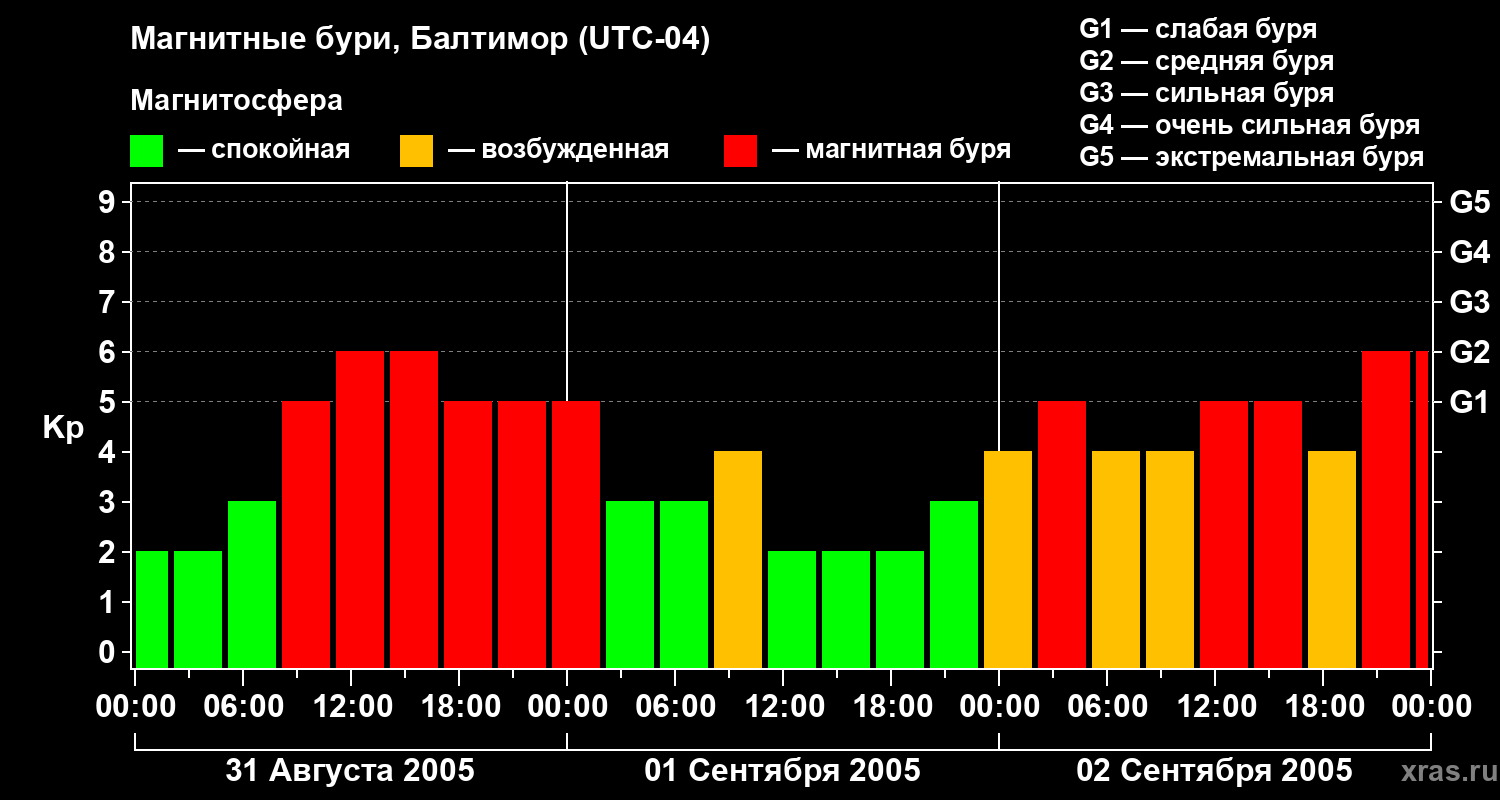Click the G5 tick label right of chart
This screenshot has width=1500, height=800.
1469,202
